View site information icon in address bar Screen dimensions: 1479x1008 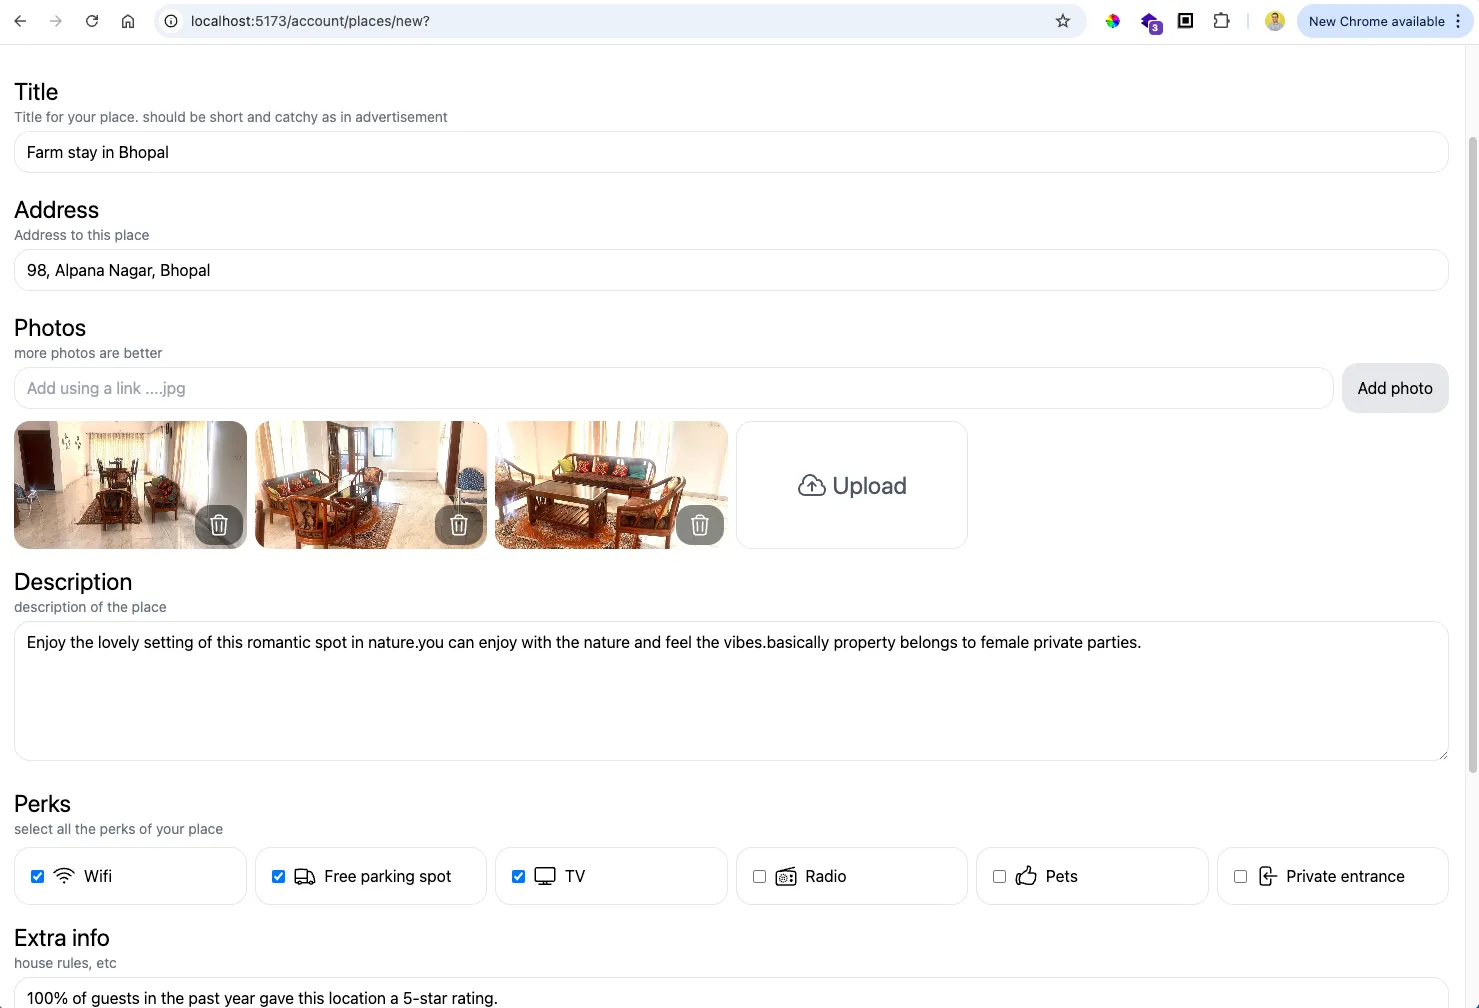171,21
